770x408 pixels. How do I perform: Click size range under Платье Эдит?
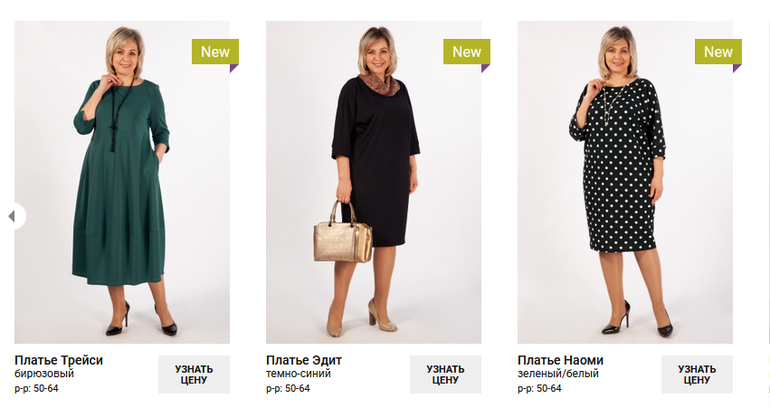click(288, 388)
